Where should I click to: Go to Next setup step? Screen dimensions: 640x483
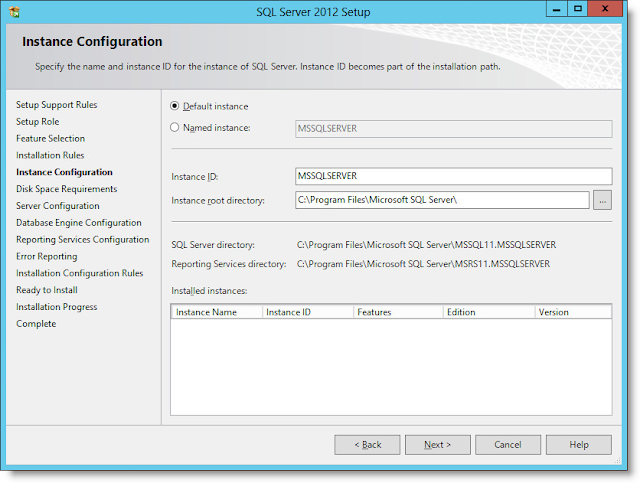coord(438,445)
